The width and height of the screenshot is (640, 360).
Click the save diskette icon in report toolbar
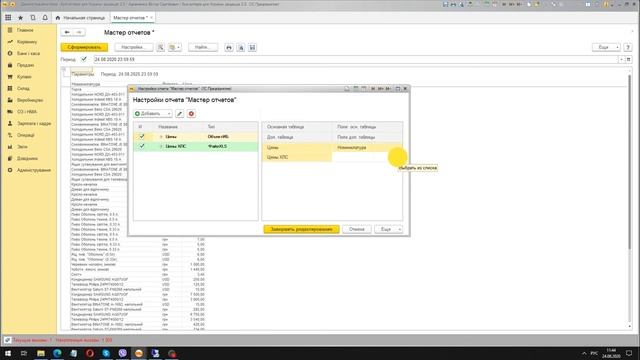(252, 47)
